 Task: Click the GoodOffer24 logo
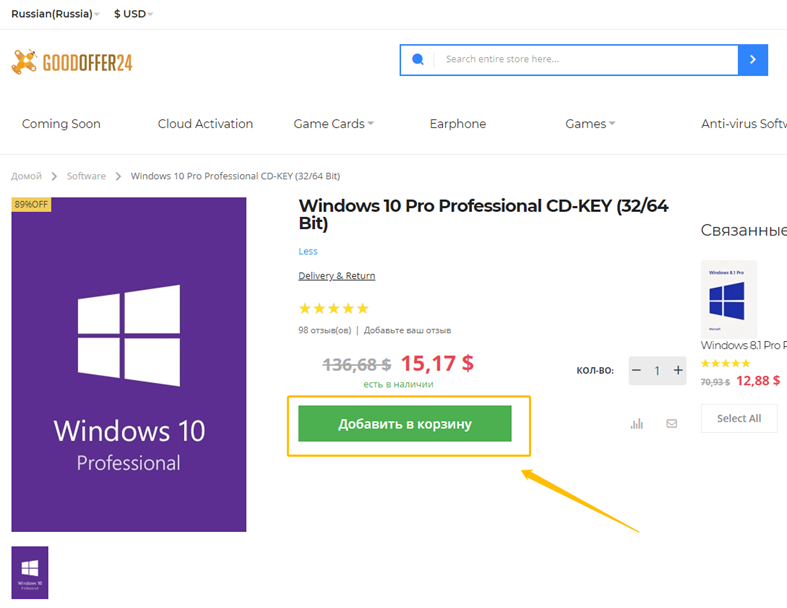(x=72, y=62)
